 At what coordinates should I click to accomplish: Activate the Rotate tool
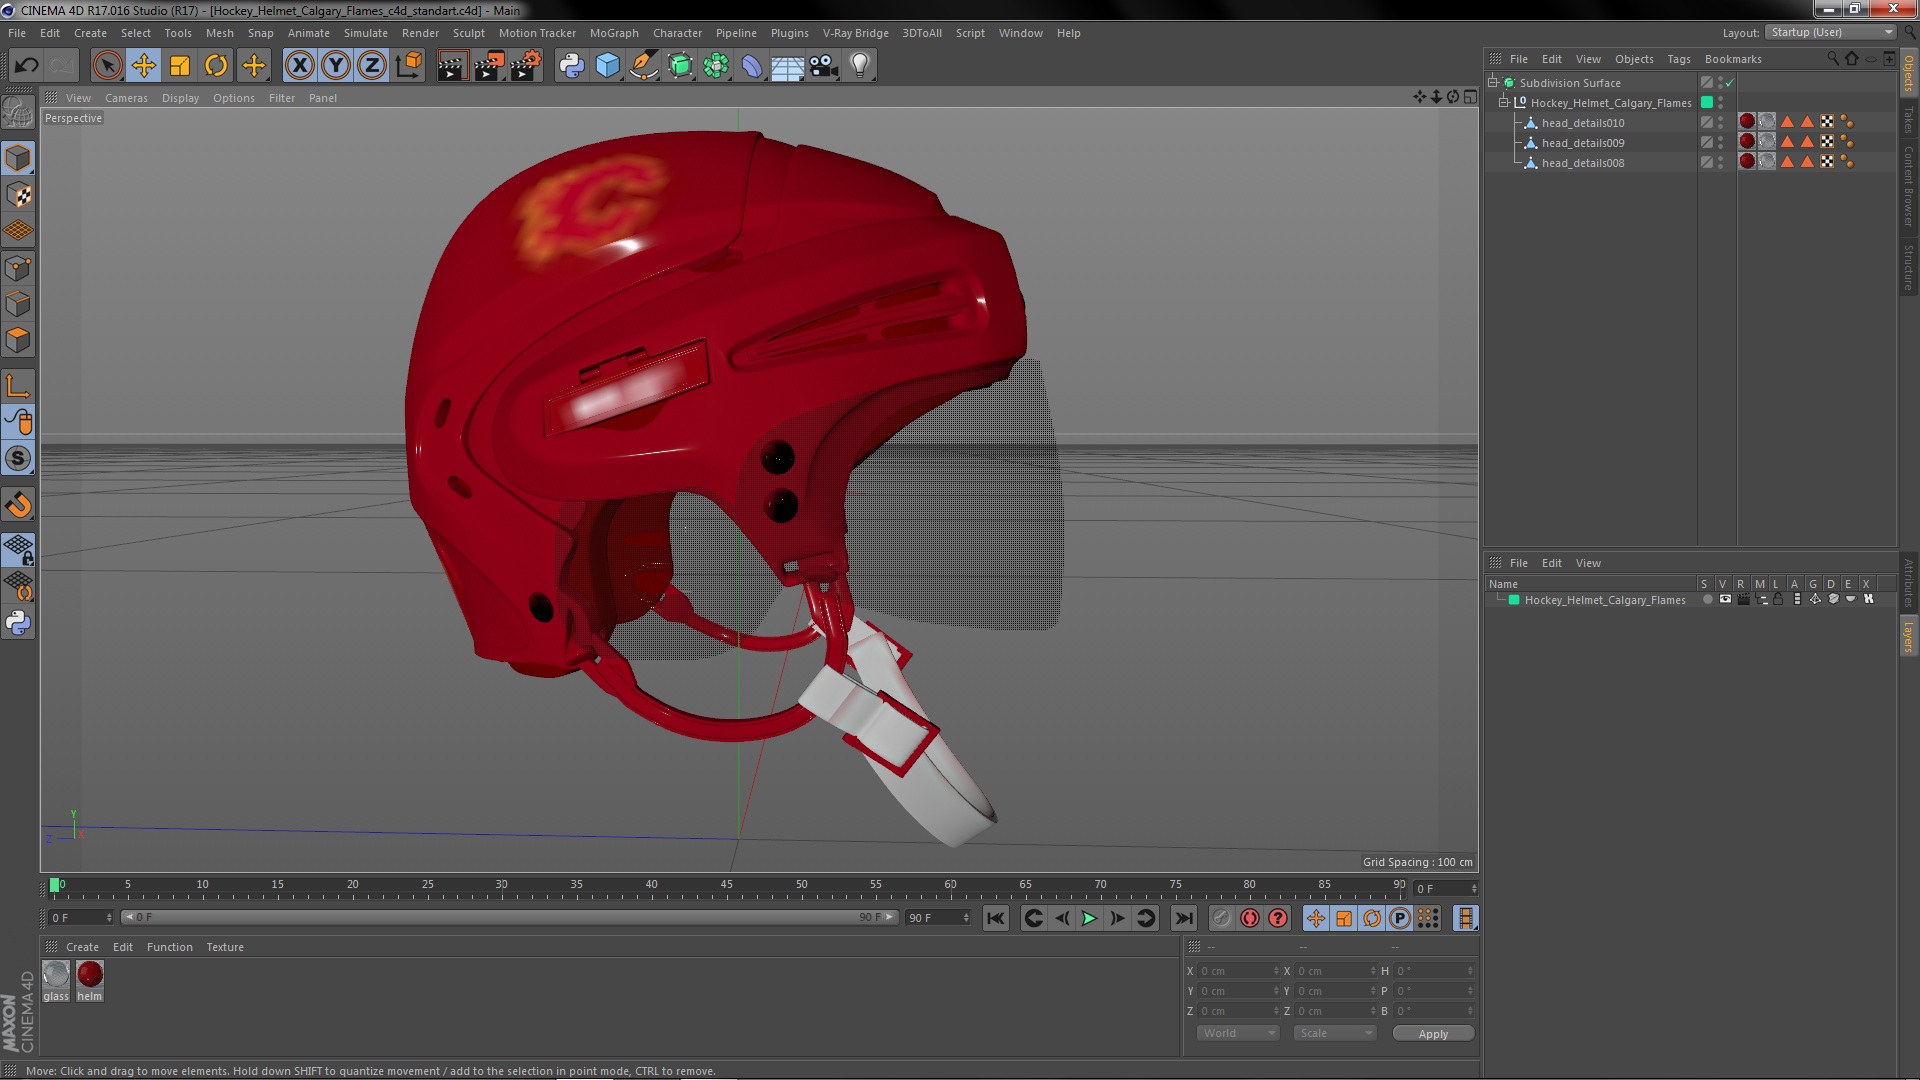(216, 66)
